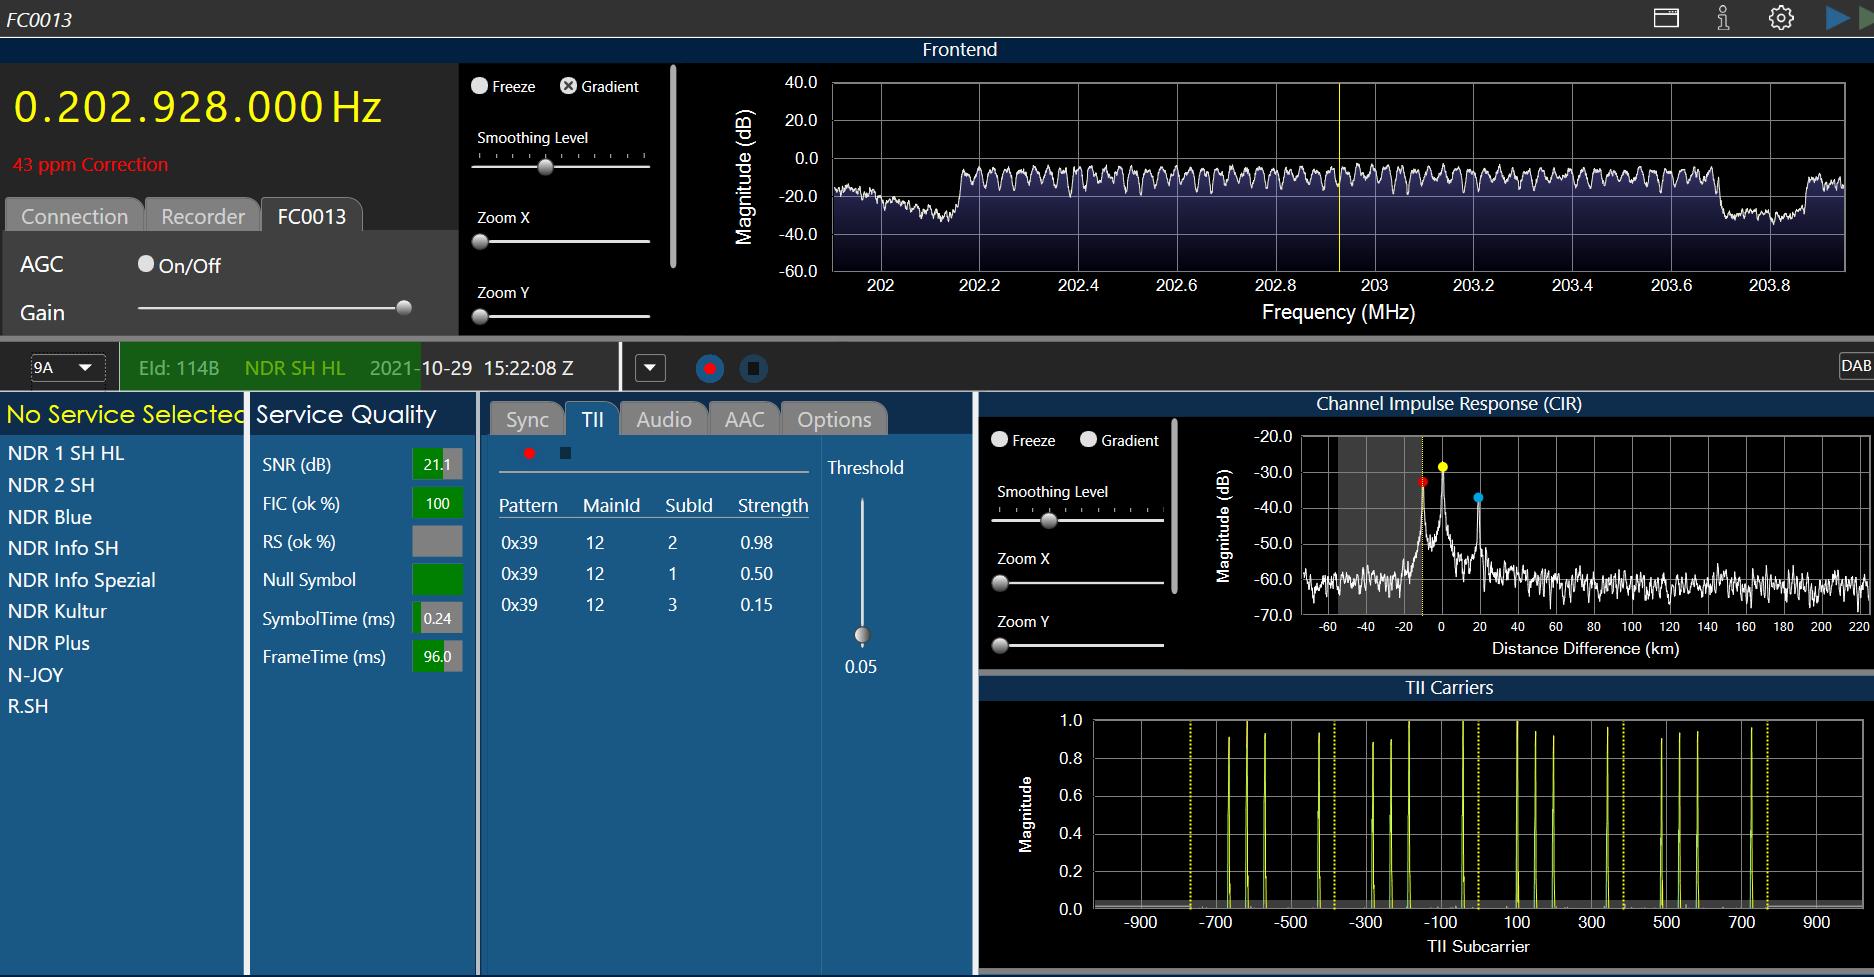Stop recording with the round stop button

pyautogui.click(x=754, y=368)
